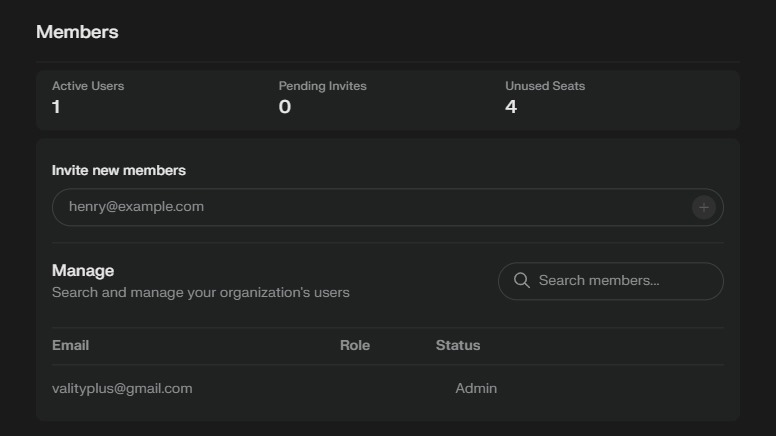Click the plus icon to add invite
This screenshot has width=776, height=436.
(703, 207)
